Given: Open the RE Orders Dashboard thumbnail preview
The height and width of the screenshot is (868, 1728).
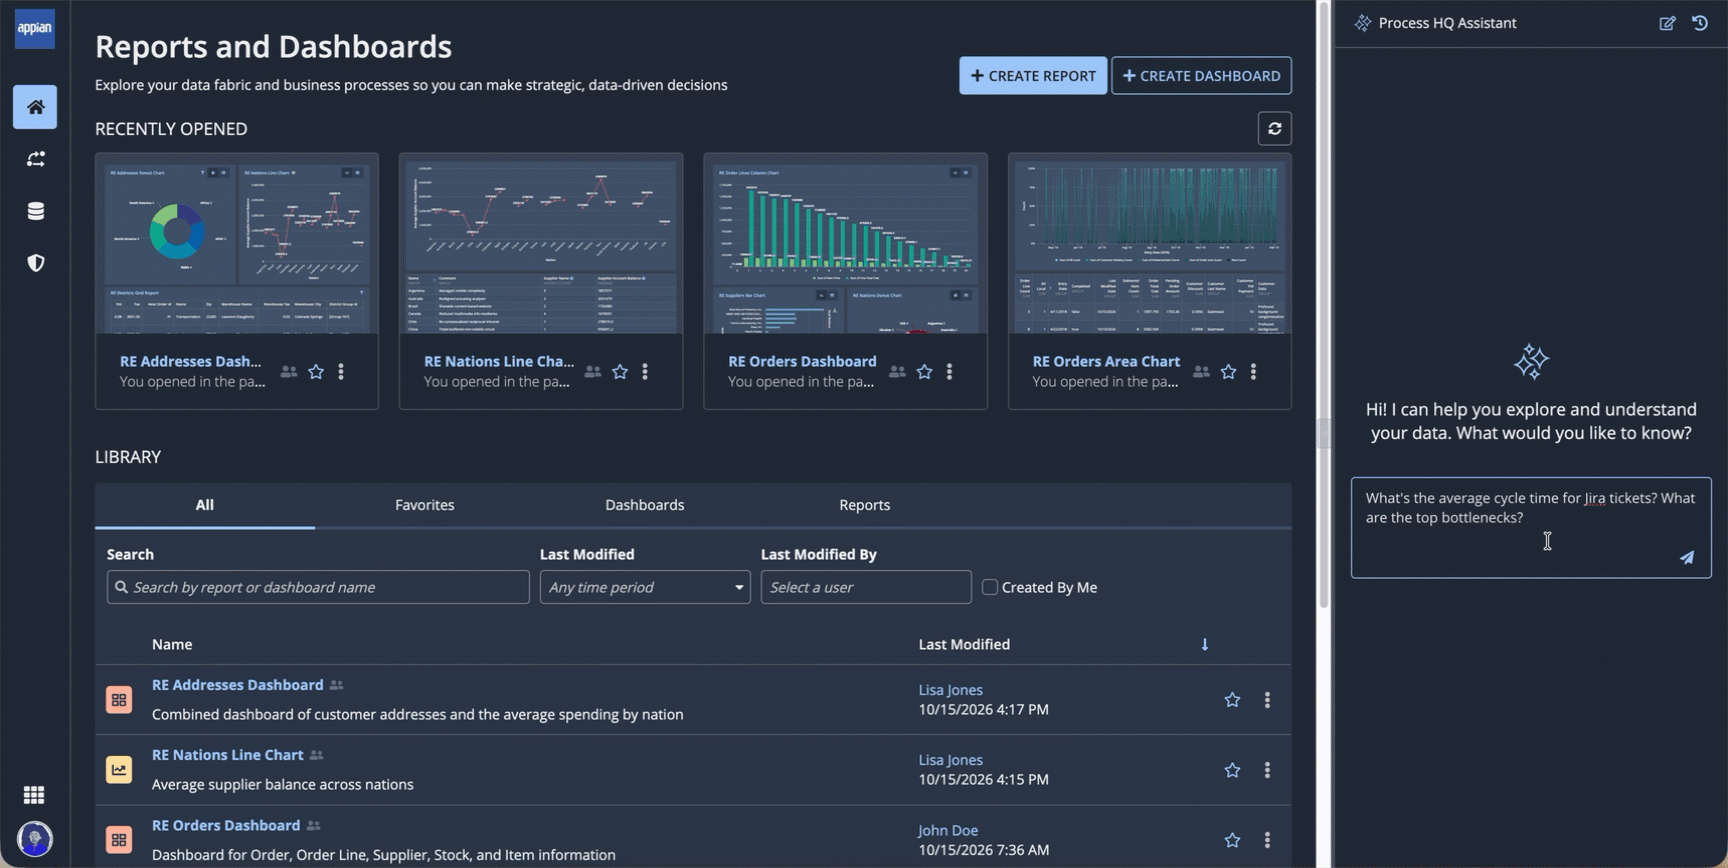Looking at the screenshot, I should [x=845, y=244].
